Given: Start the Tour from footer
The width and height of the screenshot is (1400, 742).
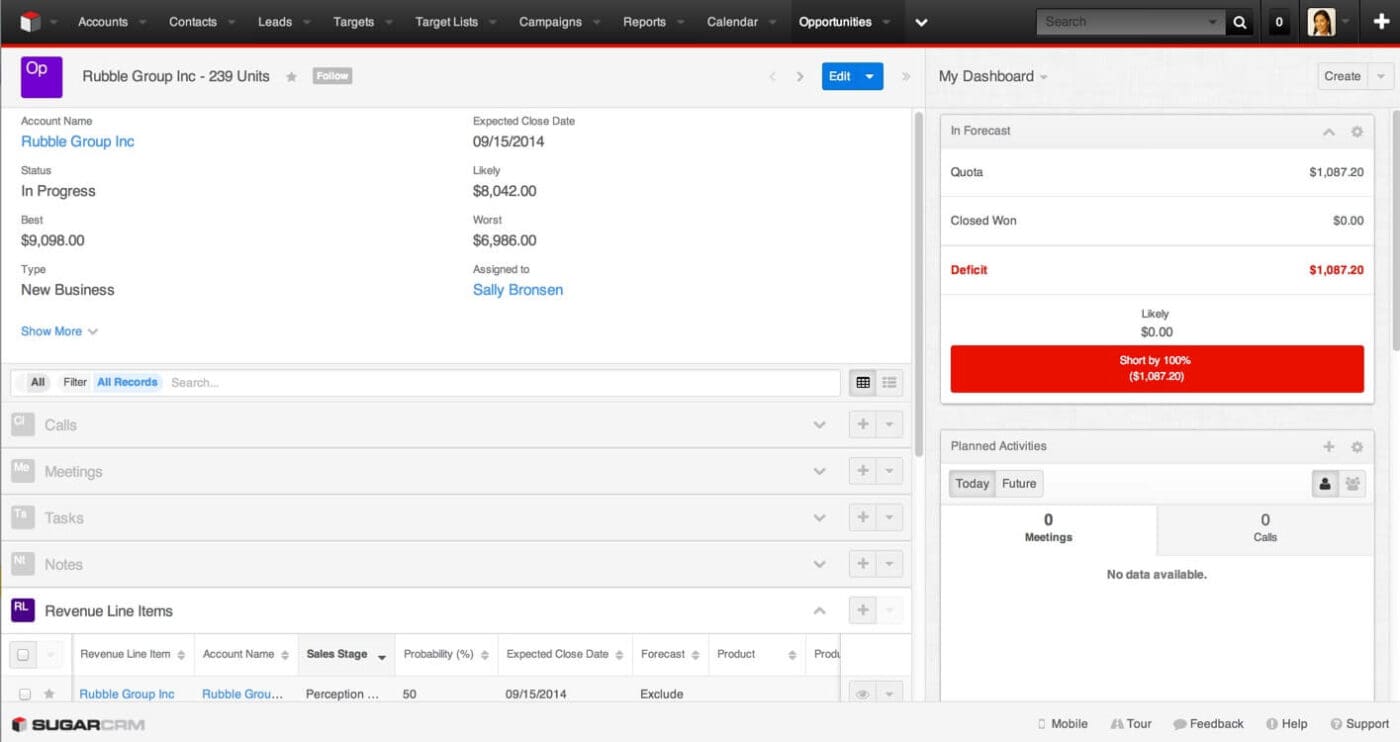Looking at the screenshot, I should point(1131,724).
